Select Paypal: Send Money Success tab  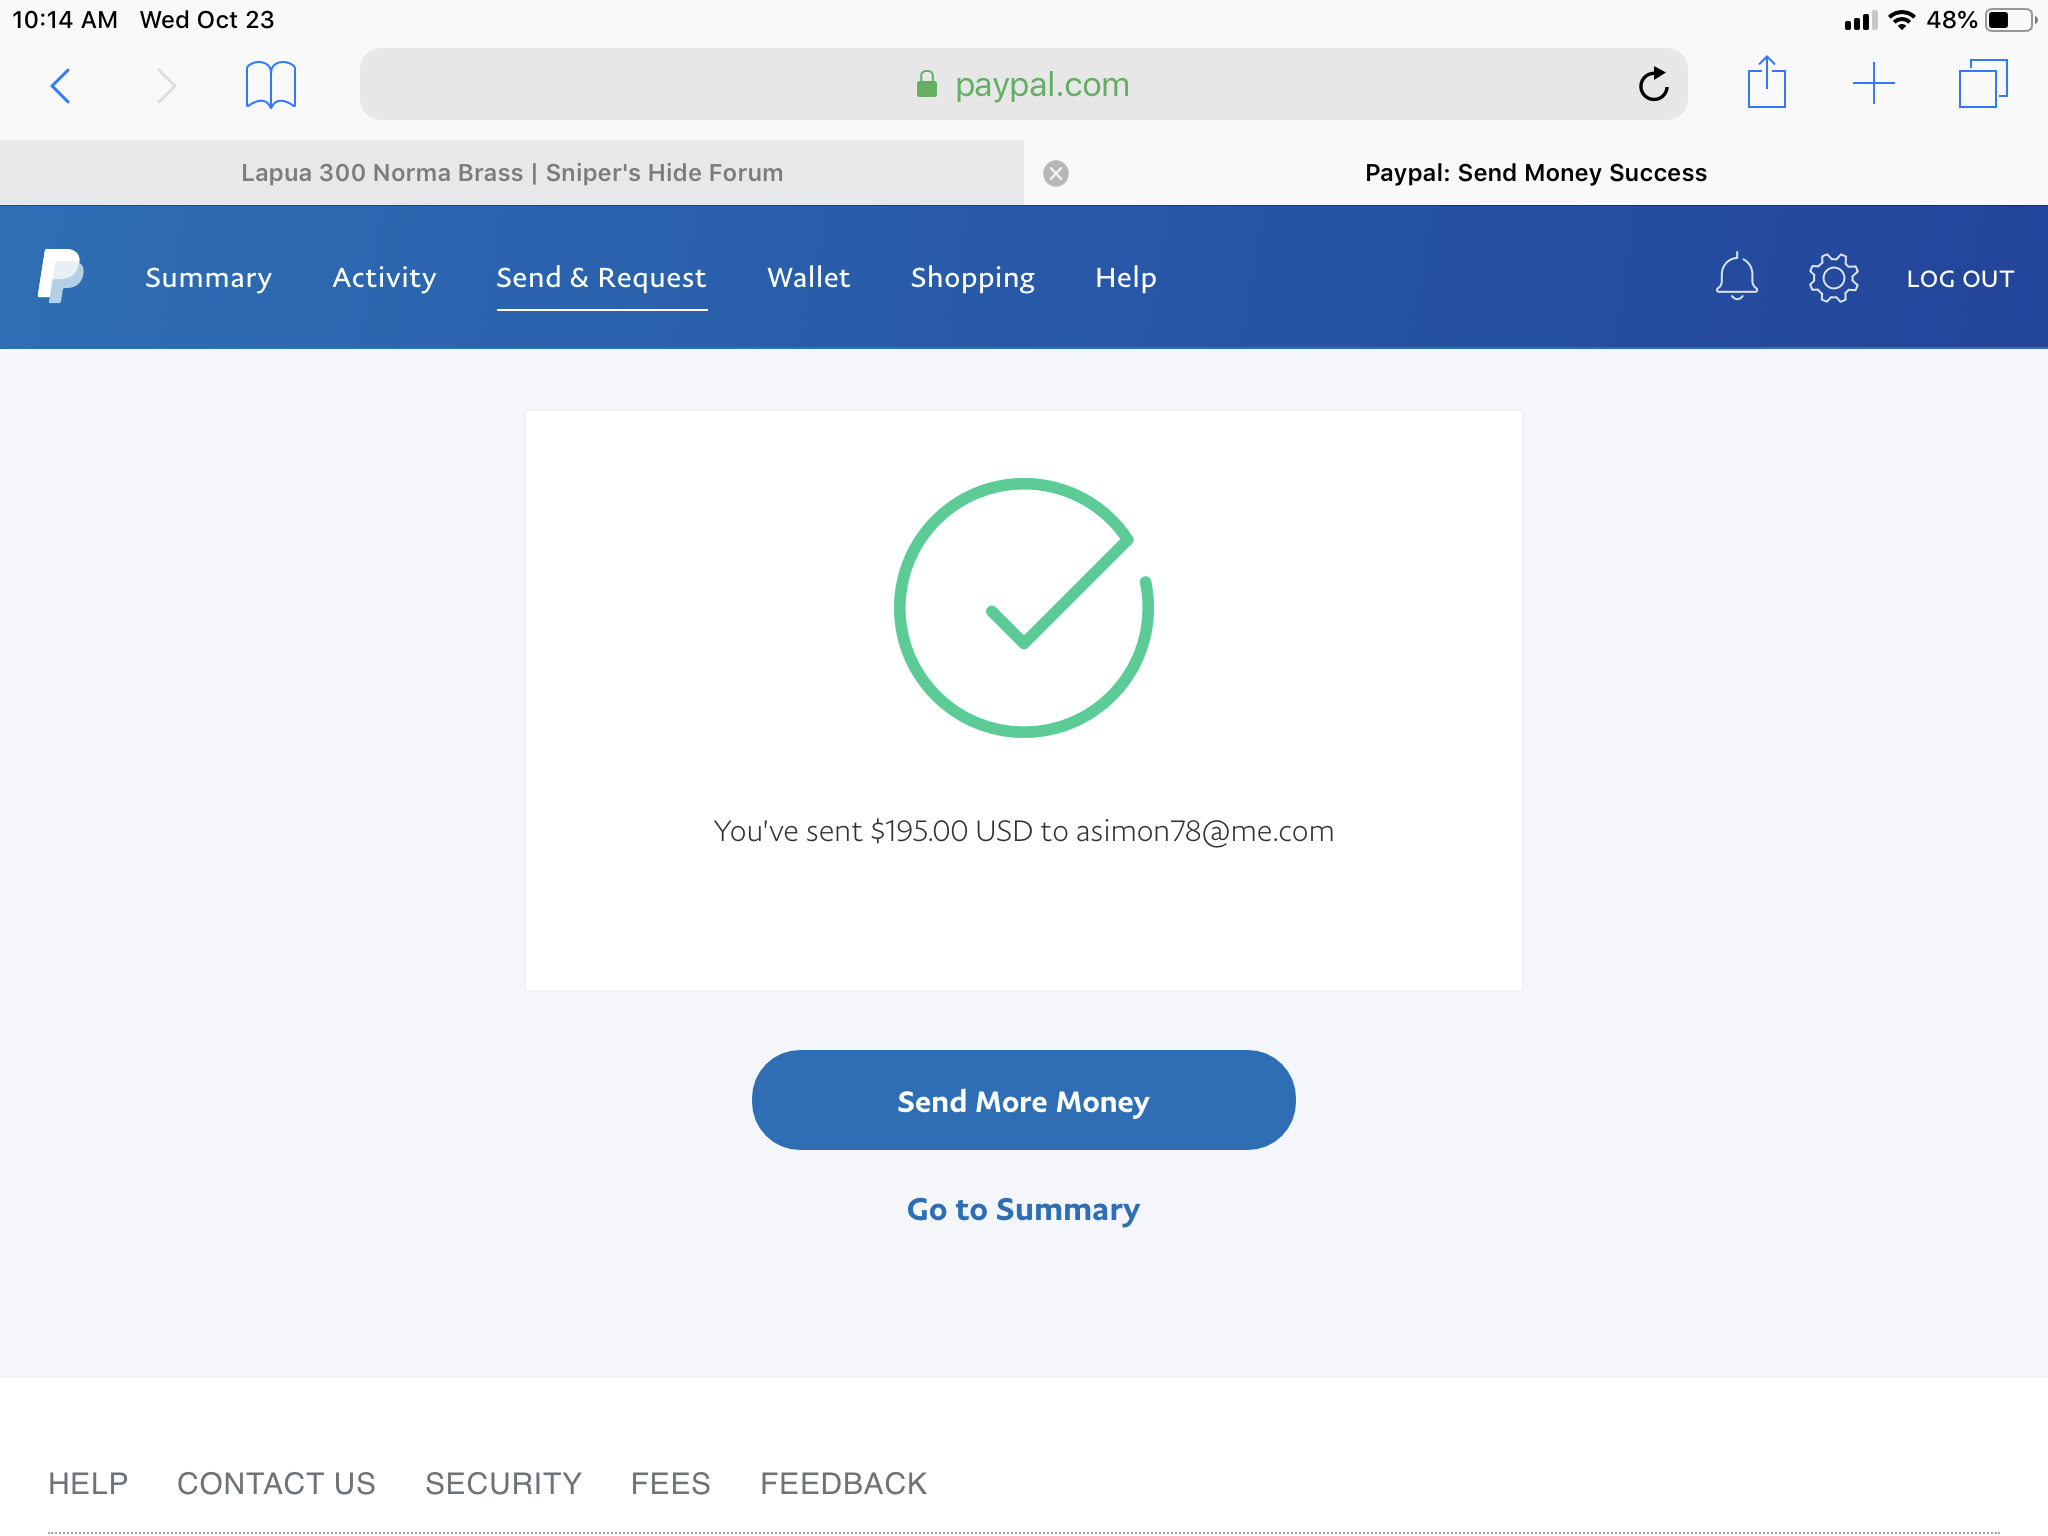[1536, 173]
